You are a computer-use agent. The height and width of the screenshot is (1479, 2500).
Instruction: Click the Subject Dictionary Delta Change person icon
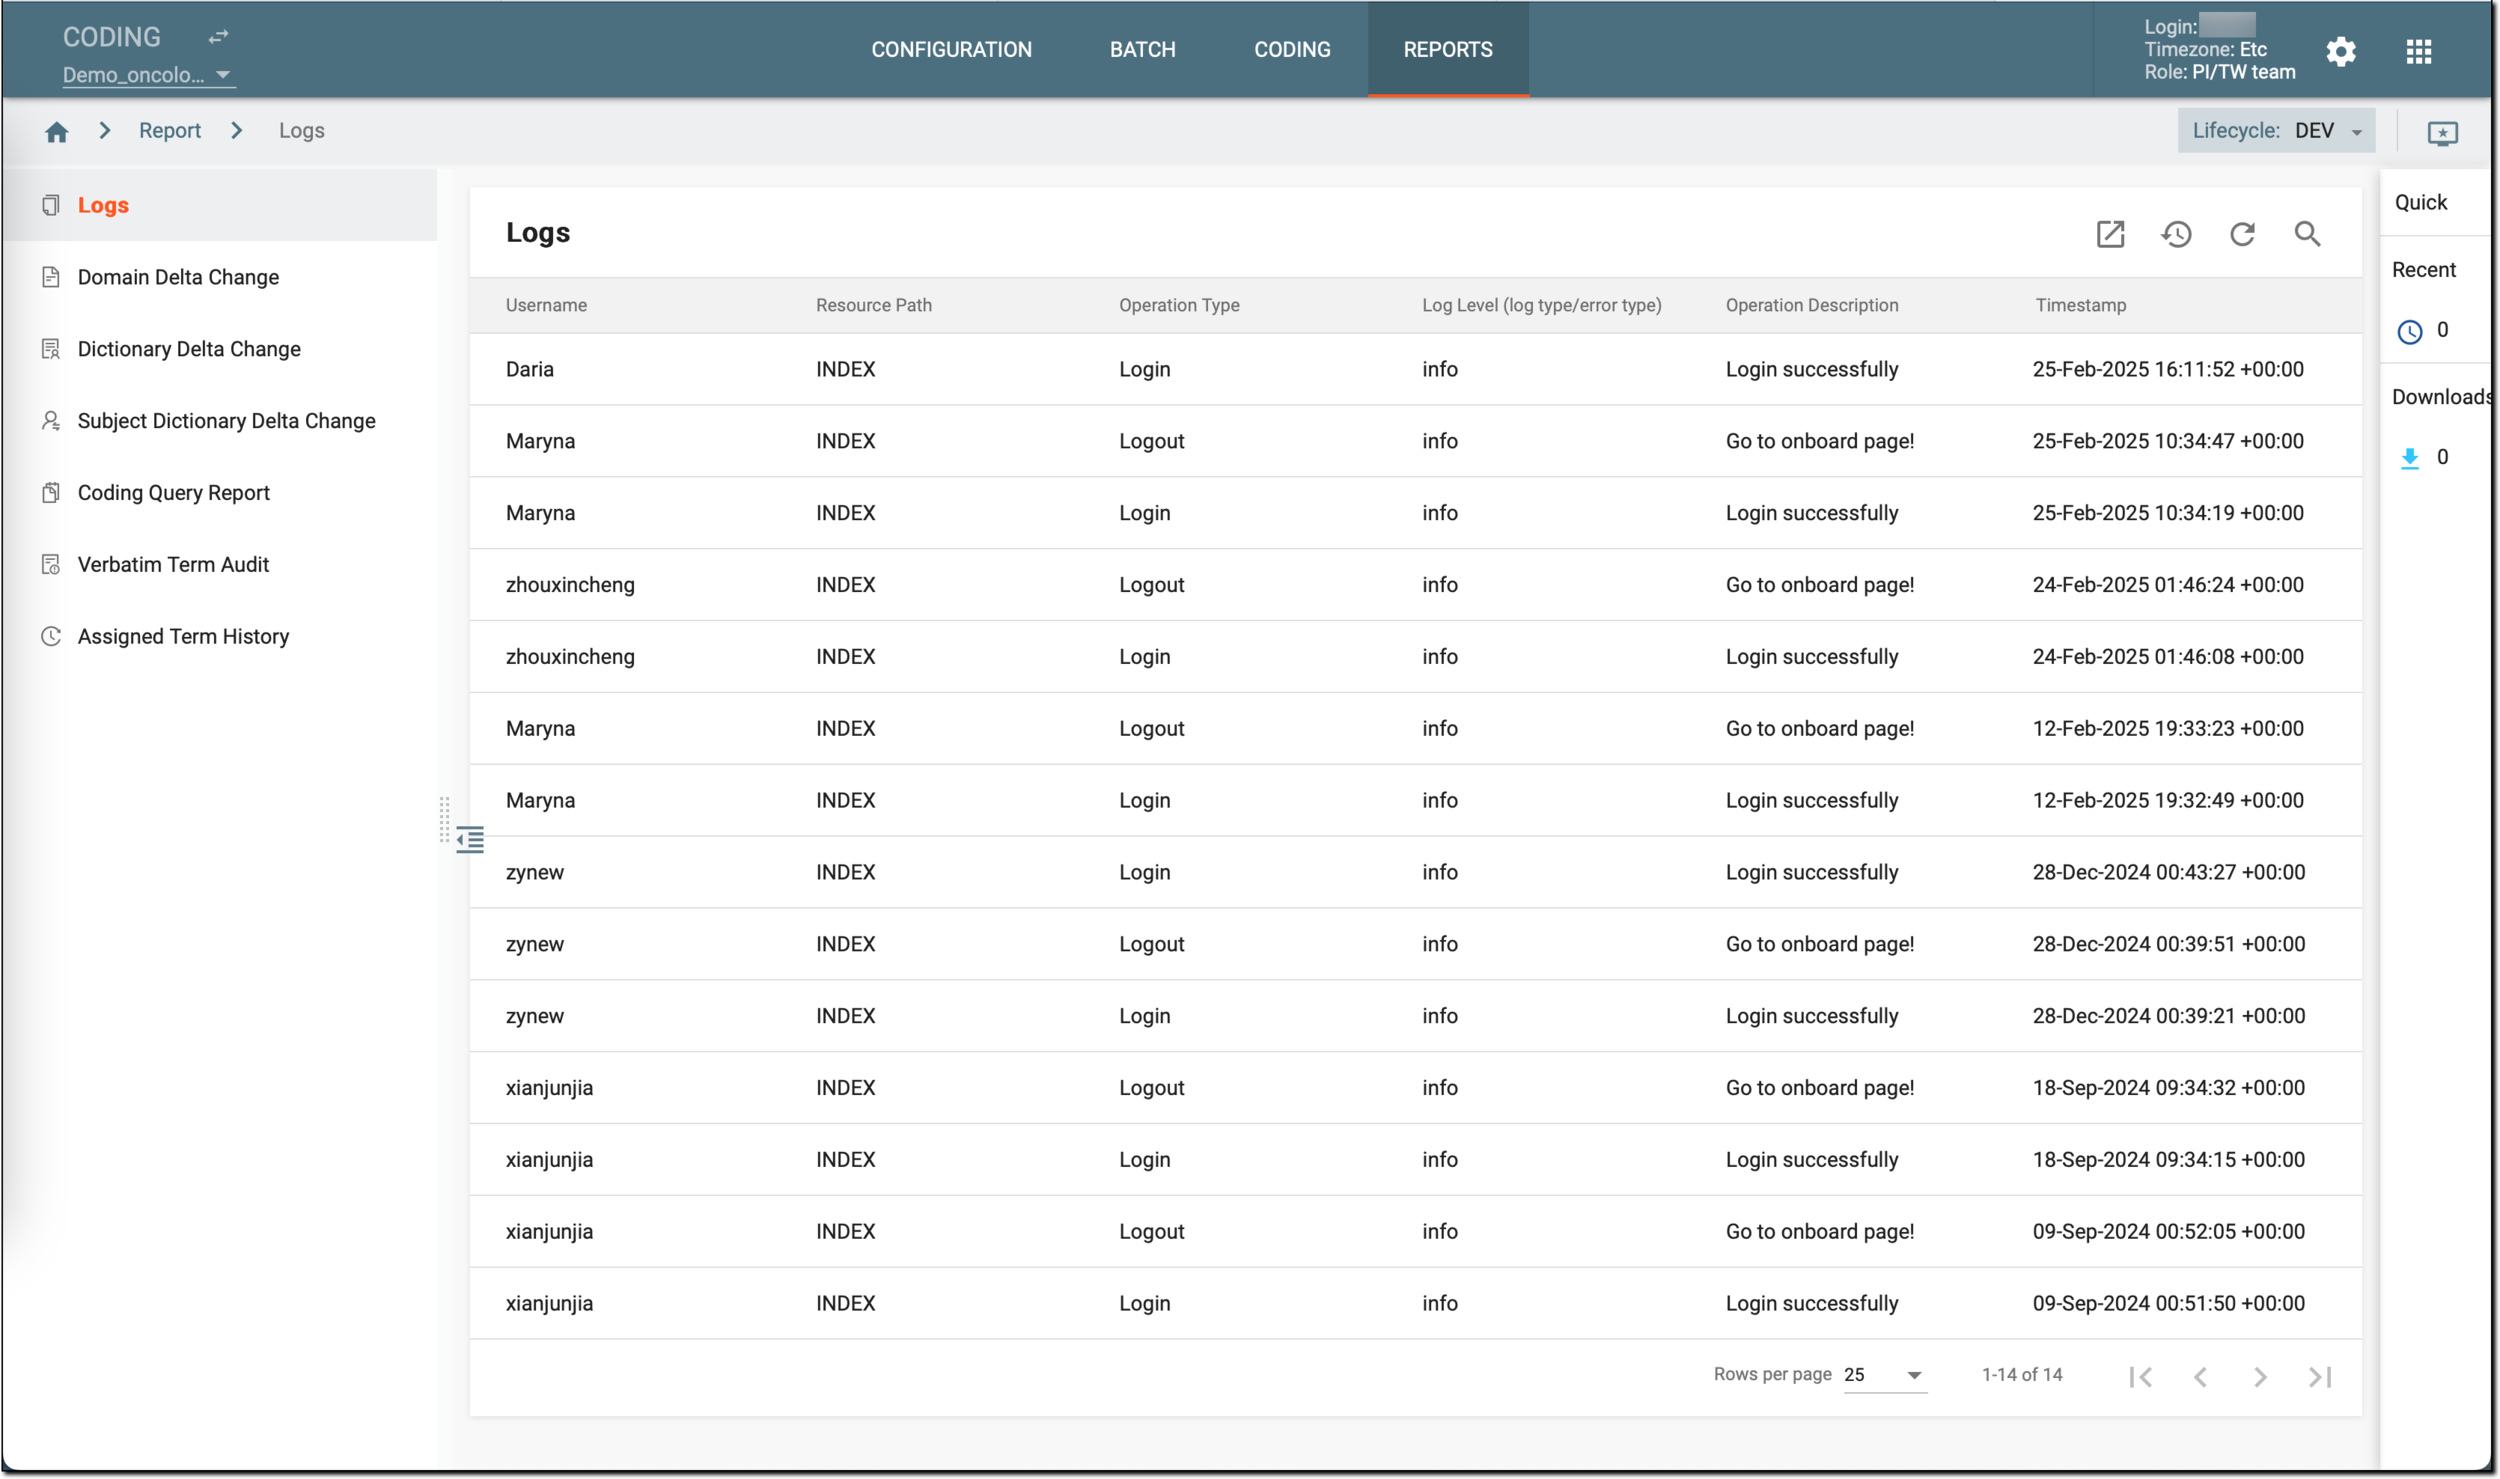pyautogui.click(x=51, y=421)
